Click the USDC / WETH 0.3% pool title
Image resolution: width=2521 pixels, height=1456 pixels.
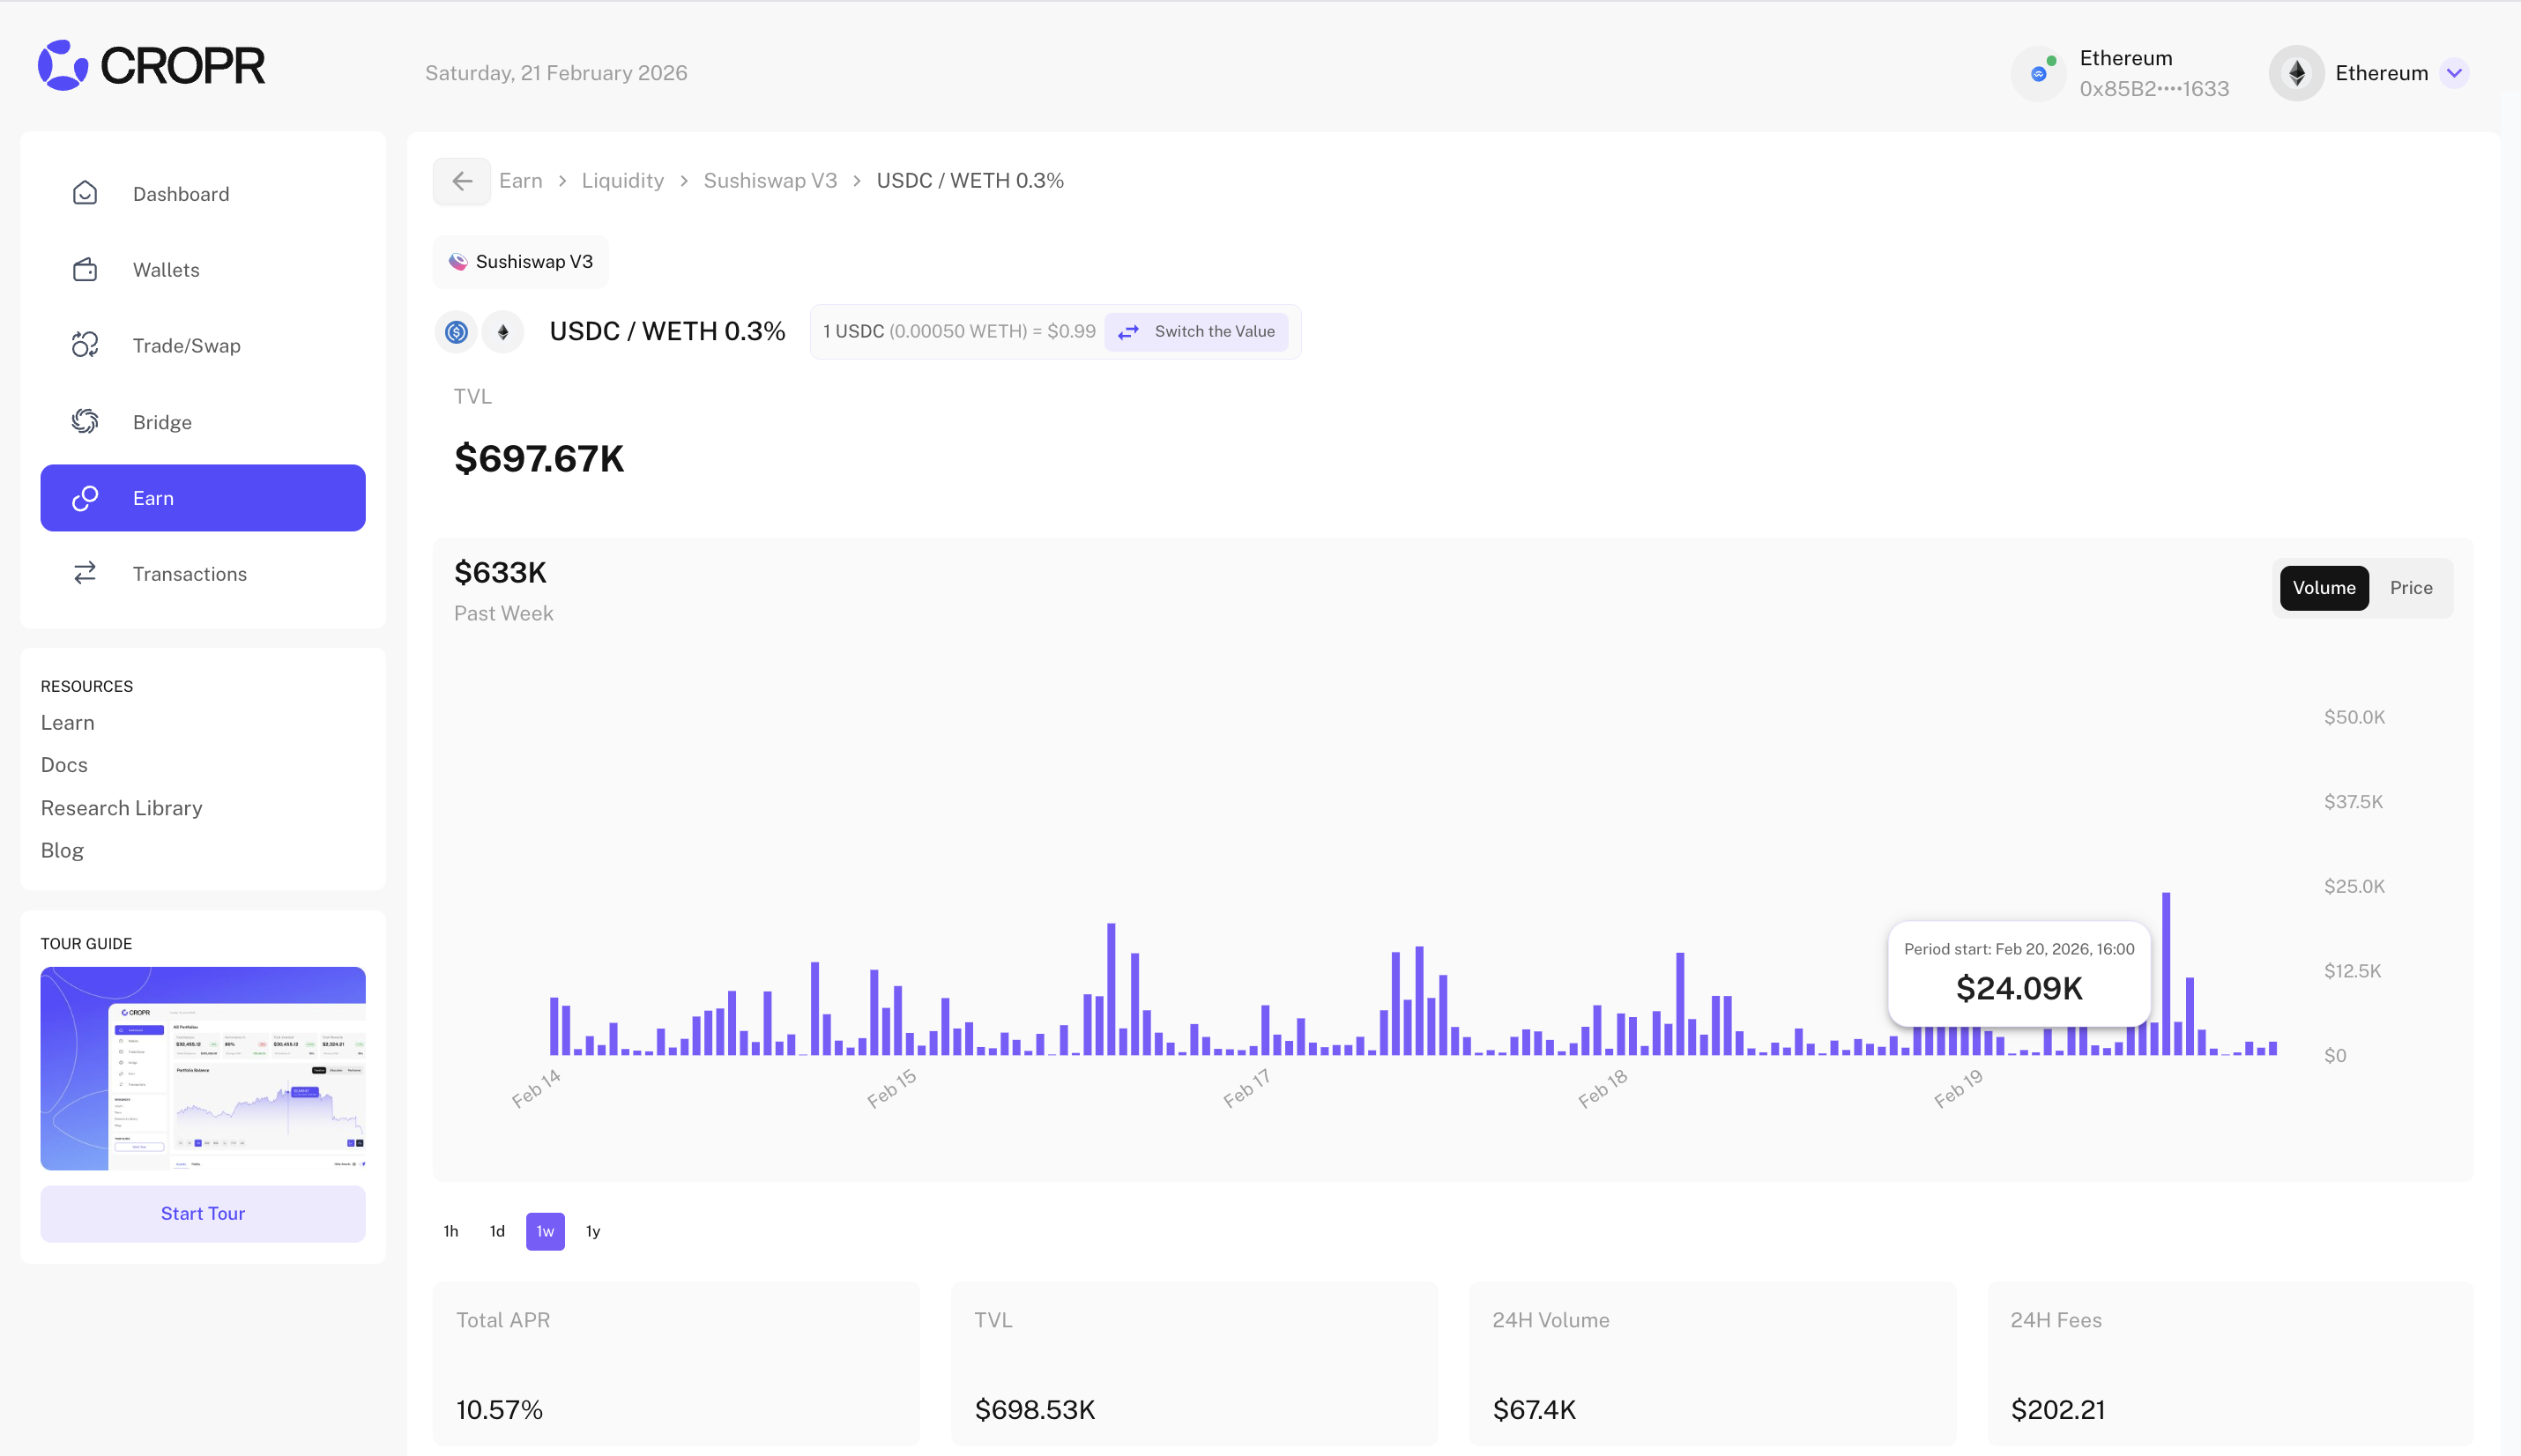(667, 332)
